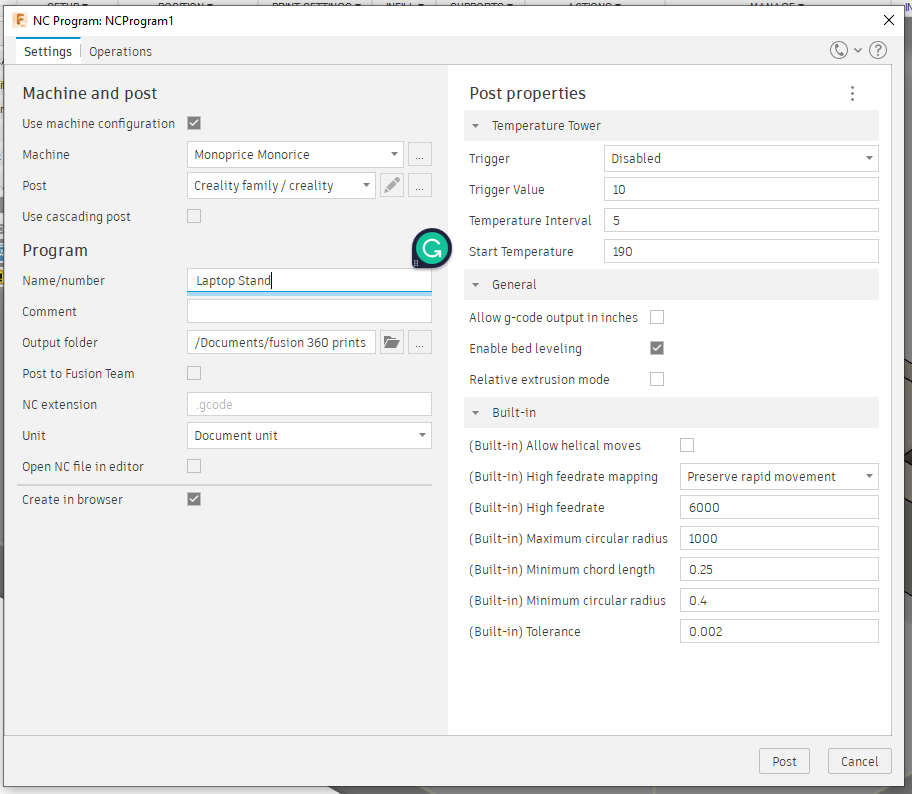Viewport: 912px width, 794px height.
Task: Enable Use cascading post checkbox
Action: [x=194, y=216]
